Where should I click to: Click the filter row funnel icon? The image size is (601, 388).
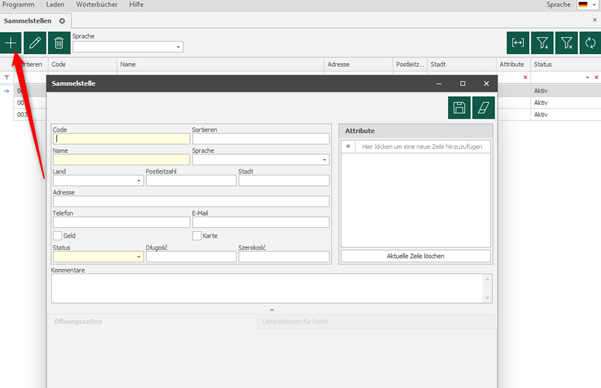click(x=7, y=77)
